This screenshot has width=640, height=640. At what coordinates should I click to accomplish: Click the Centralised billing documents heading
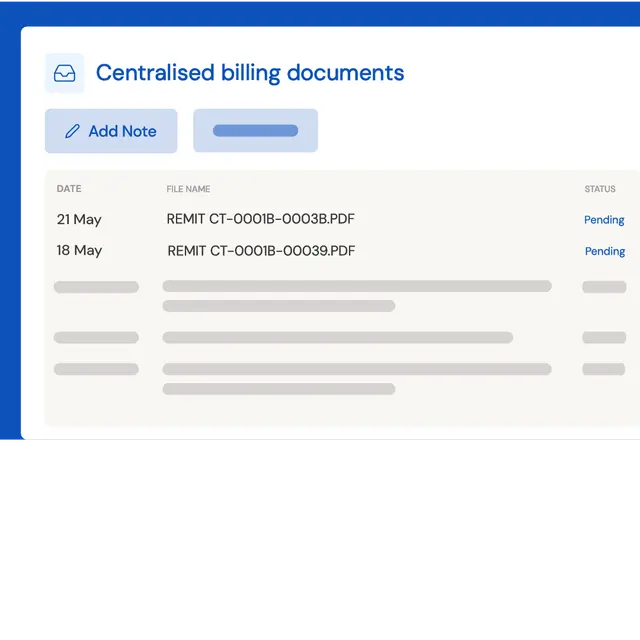[x=250, y=73]
